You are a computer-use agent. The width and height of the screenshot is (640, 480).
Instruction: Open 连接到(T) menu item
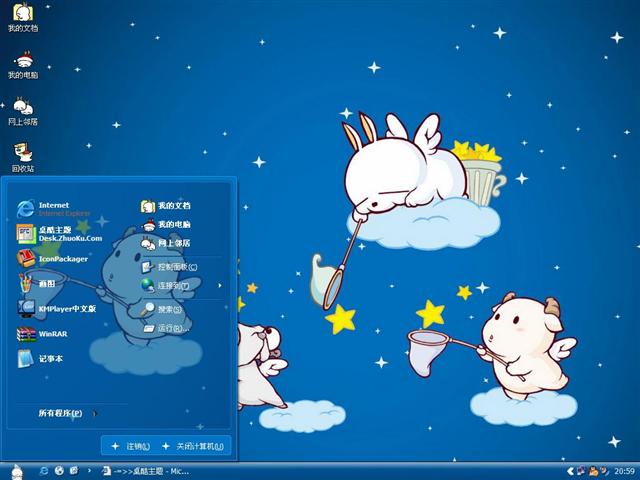point(165,286)
